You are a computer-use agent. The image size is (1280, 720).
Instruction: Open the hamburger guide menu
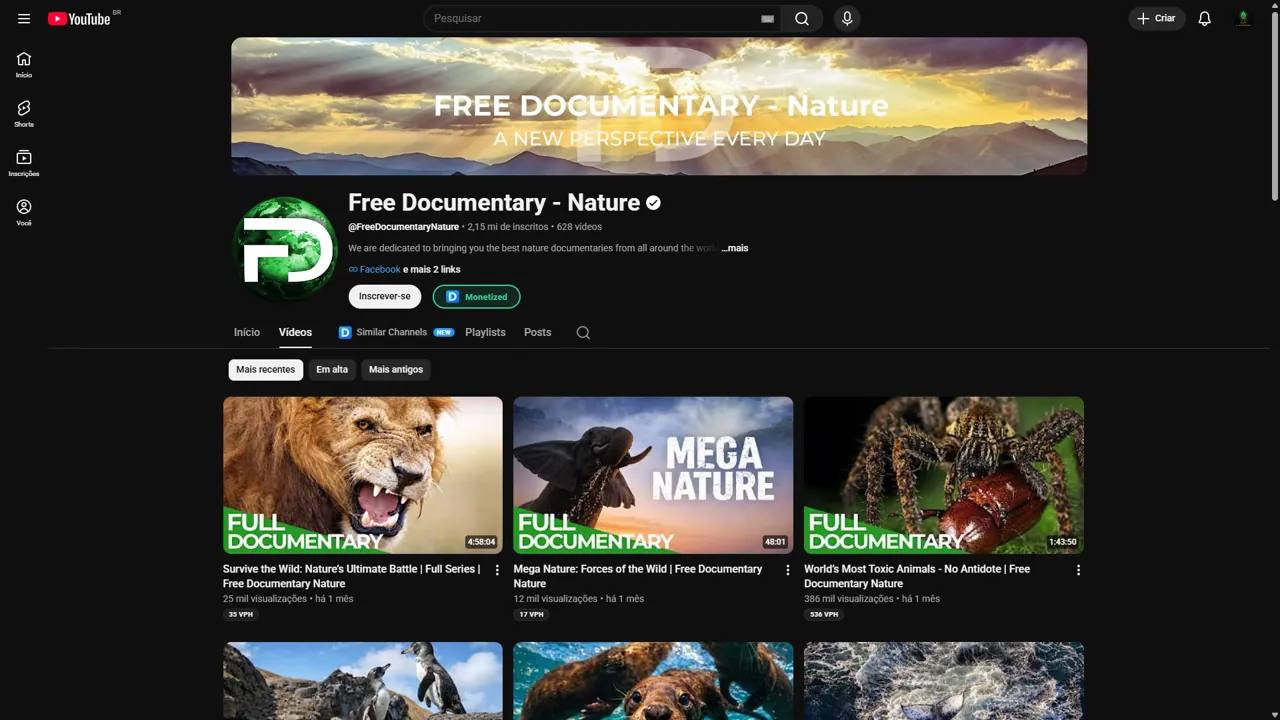click(24, 18)
